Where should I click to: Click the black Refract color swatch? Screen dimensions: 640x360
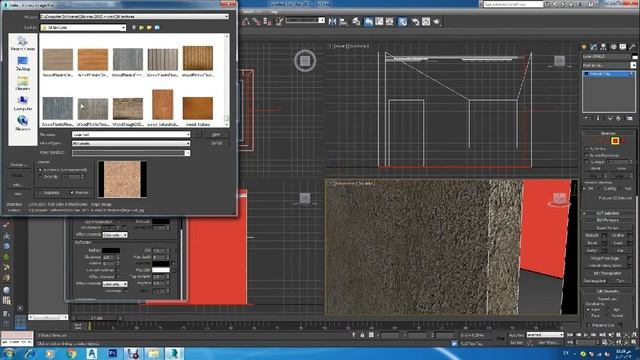[x=111, y=250]
